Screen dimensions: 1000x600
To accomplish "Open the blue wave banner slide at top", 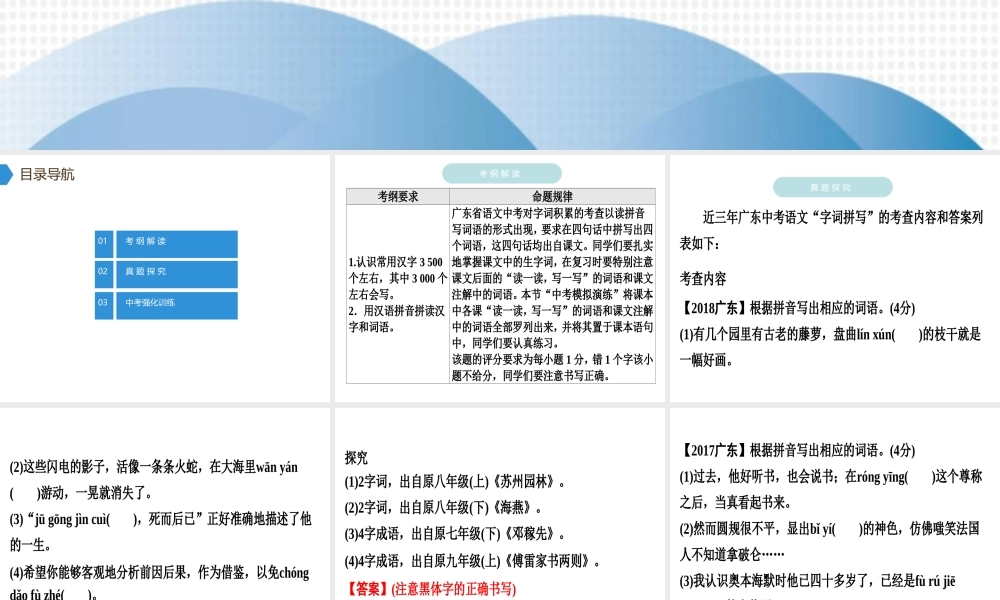I will click(500, 75).
